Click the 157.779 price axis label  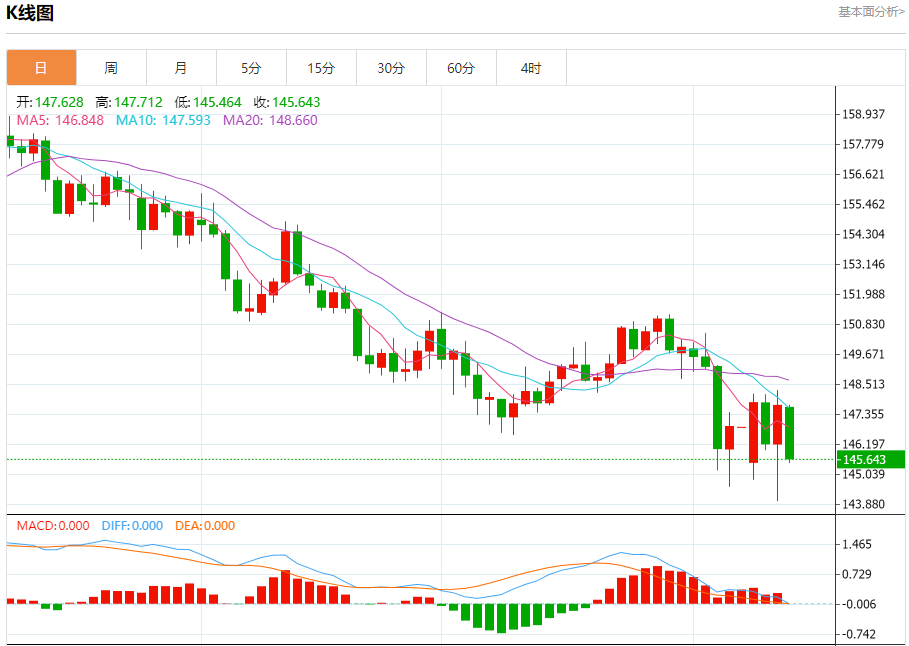(x=863, y=144)
